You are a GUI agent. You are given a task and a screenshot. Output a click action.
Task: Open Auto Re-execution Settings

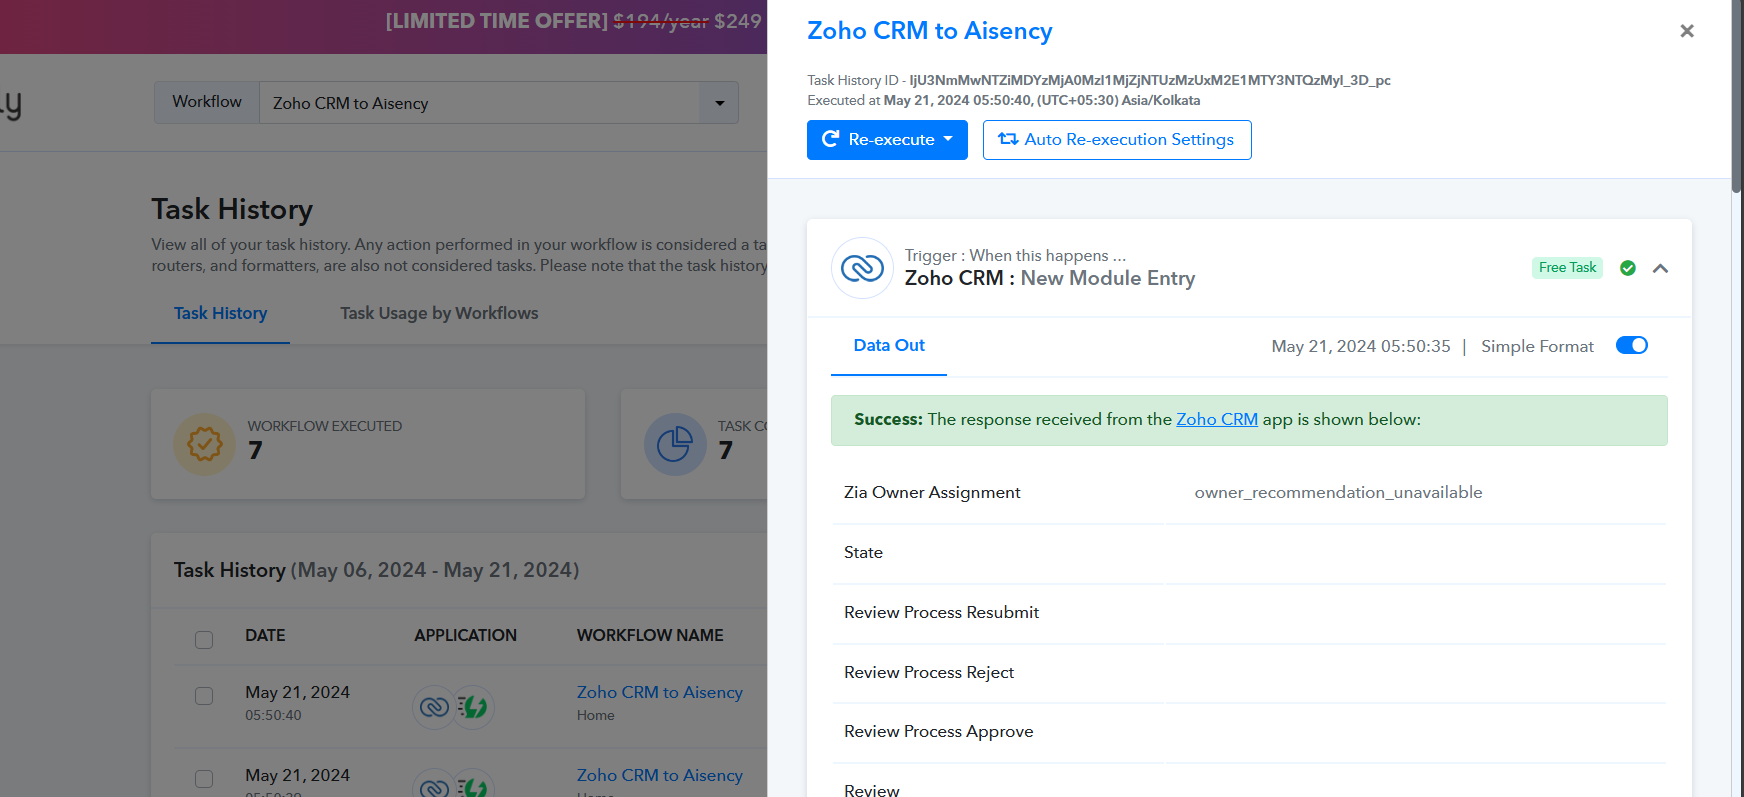[1117, 140]
